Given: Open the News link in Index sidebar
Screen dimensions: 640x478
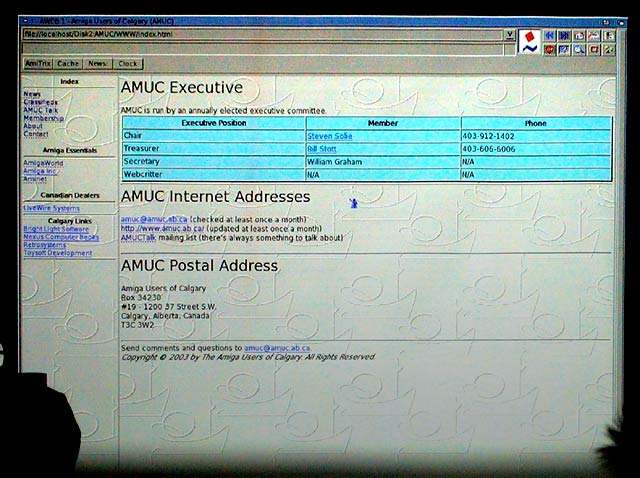Looking at the screenshot, I should pyautogui.click(x=32, y=94).
